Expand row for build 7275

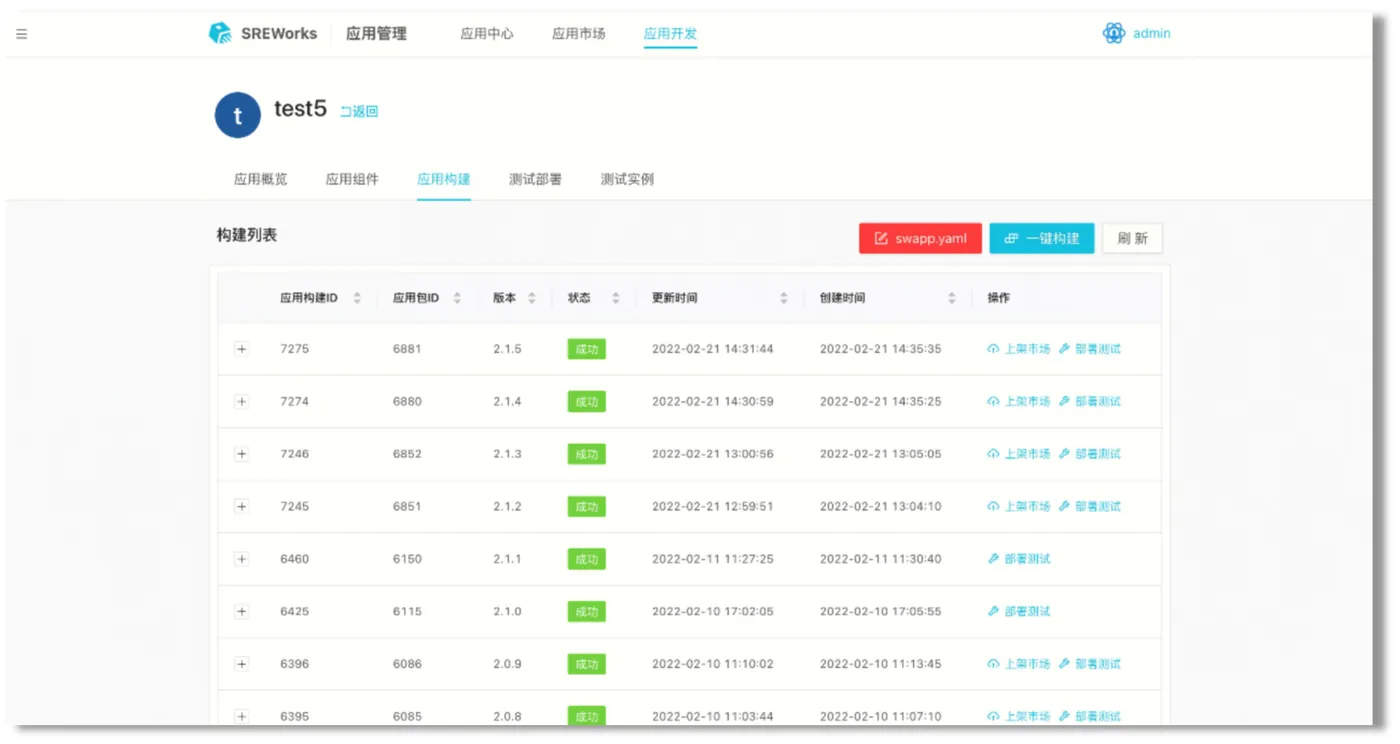point(241,349)
